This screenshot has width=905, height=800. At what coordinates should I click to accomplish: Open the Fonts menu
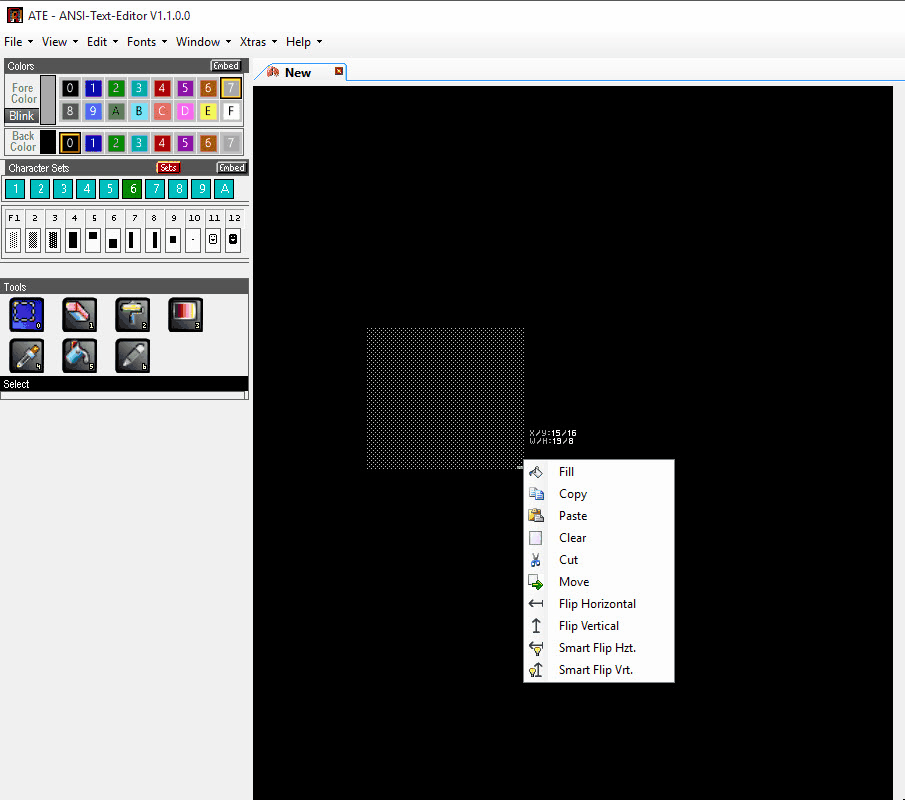[145, 41]
